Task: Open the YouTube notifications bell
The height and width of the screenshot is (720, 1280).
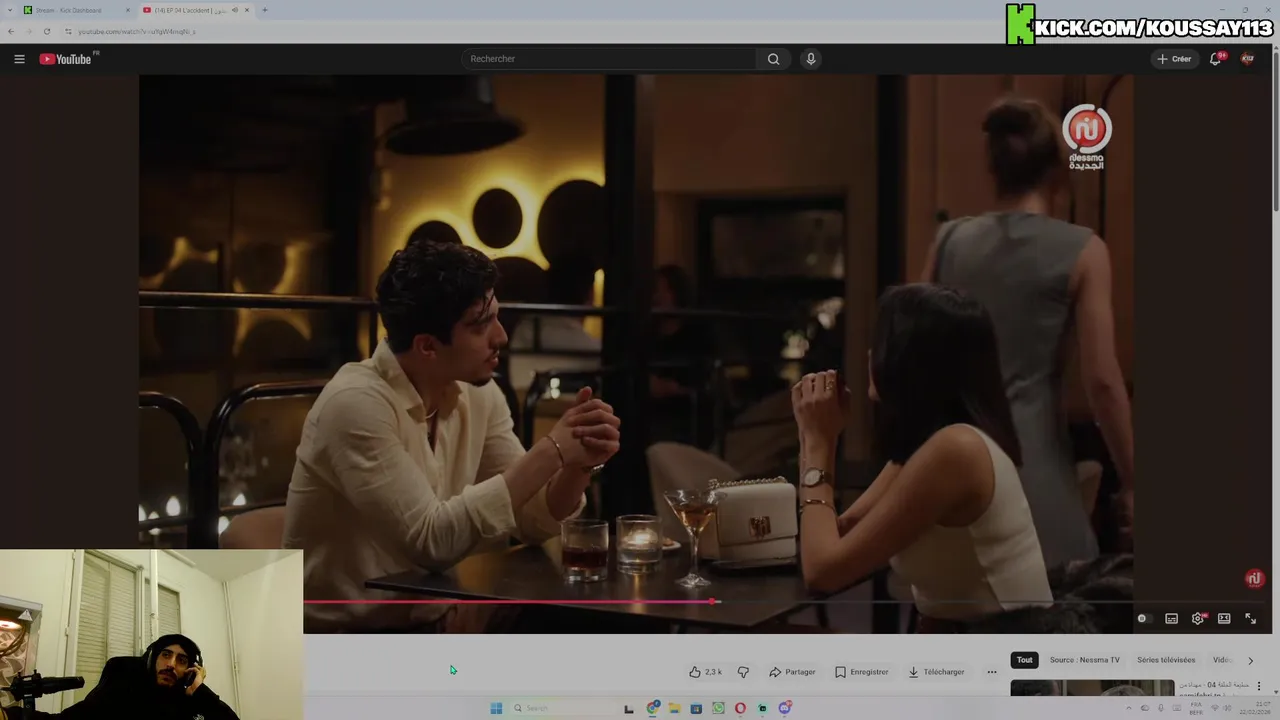Action: point(1216,59)
